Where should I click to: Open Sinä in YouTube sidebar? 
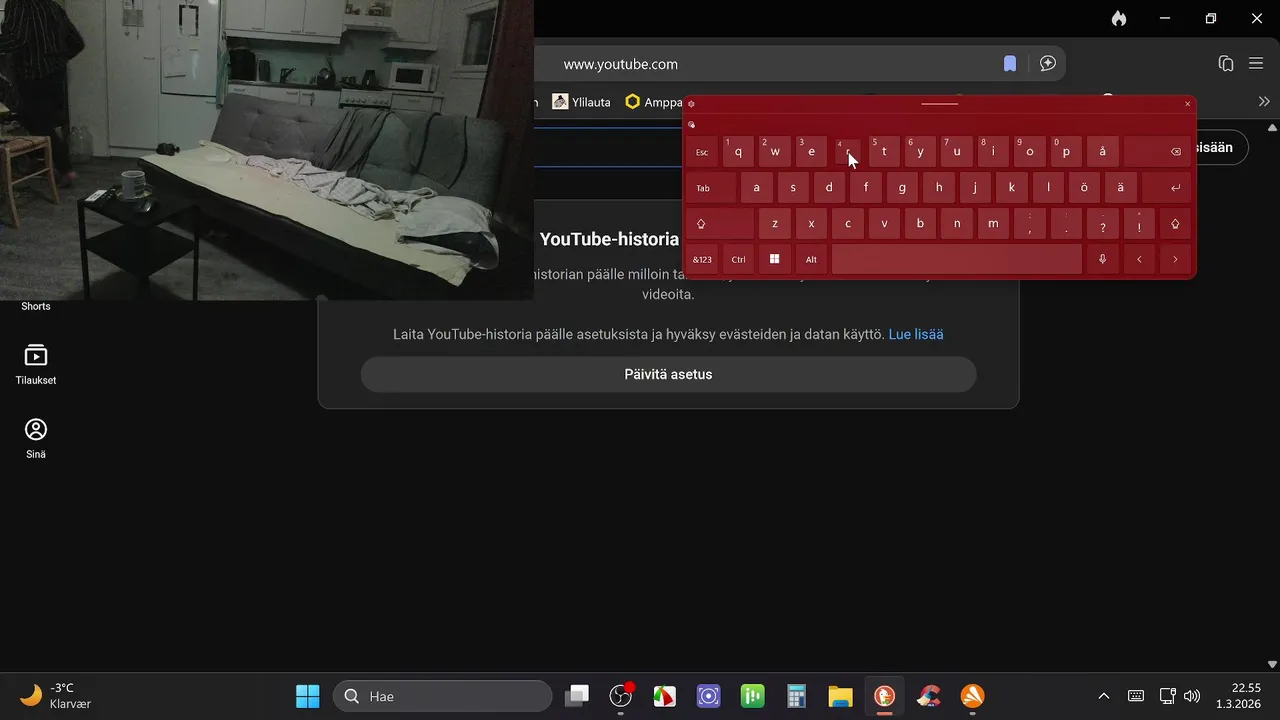coord(36,439)
